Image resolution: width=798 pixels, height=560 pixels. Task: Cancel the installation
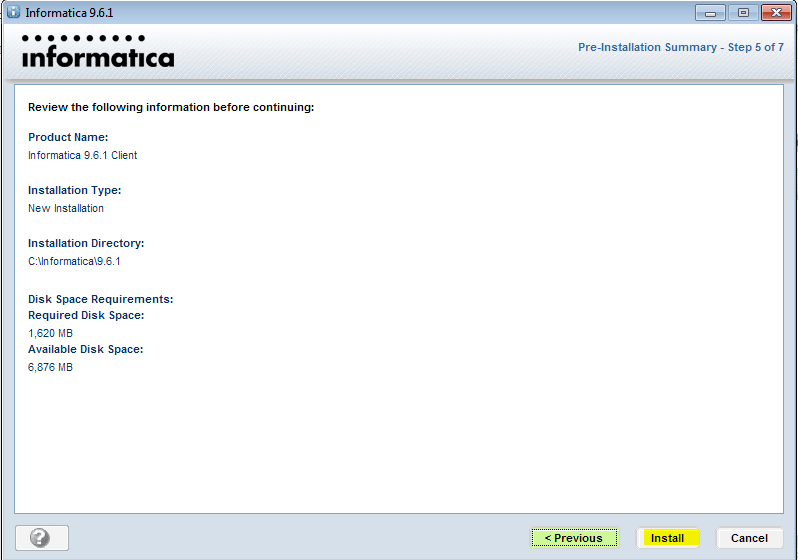[749, 538]
